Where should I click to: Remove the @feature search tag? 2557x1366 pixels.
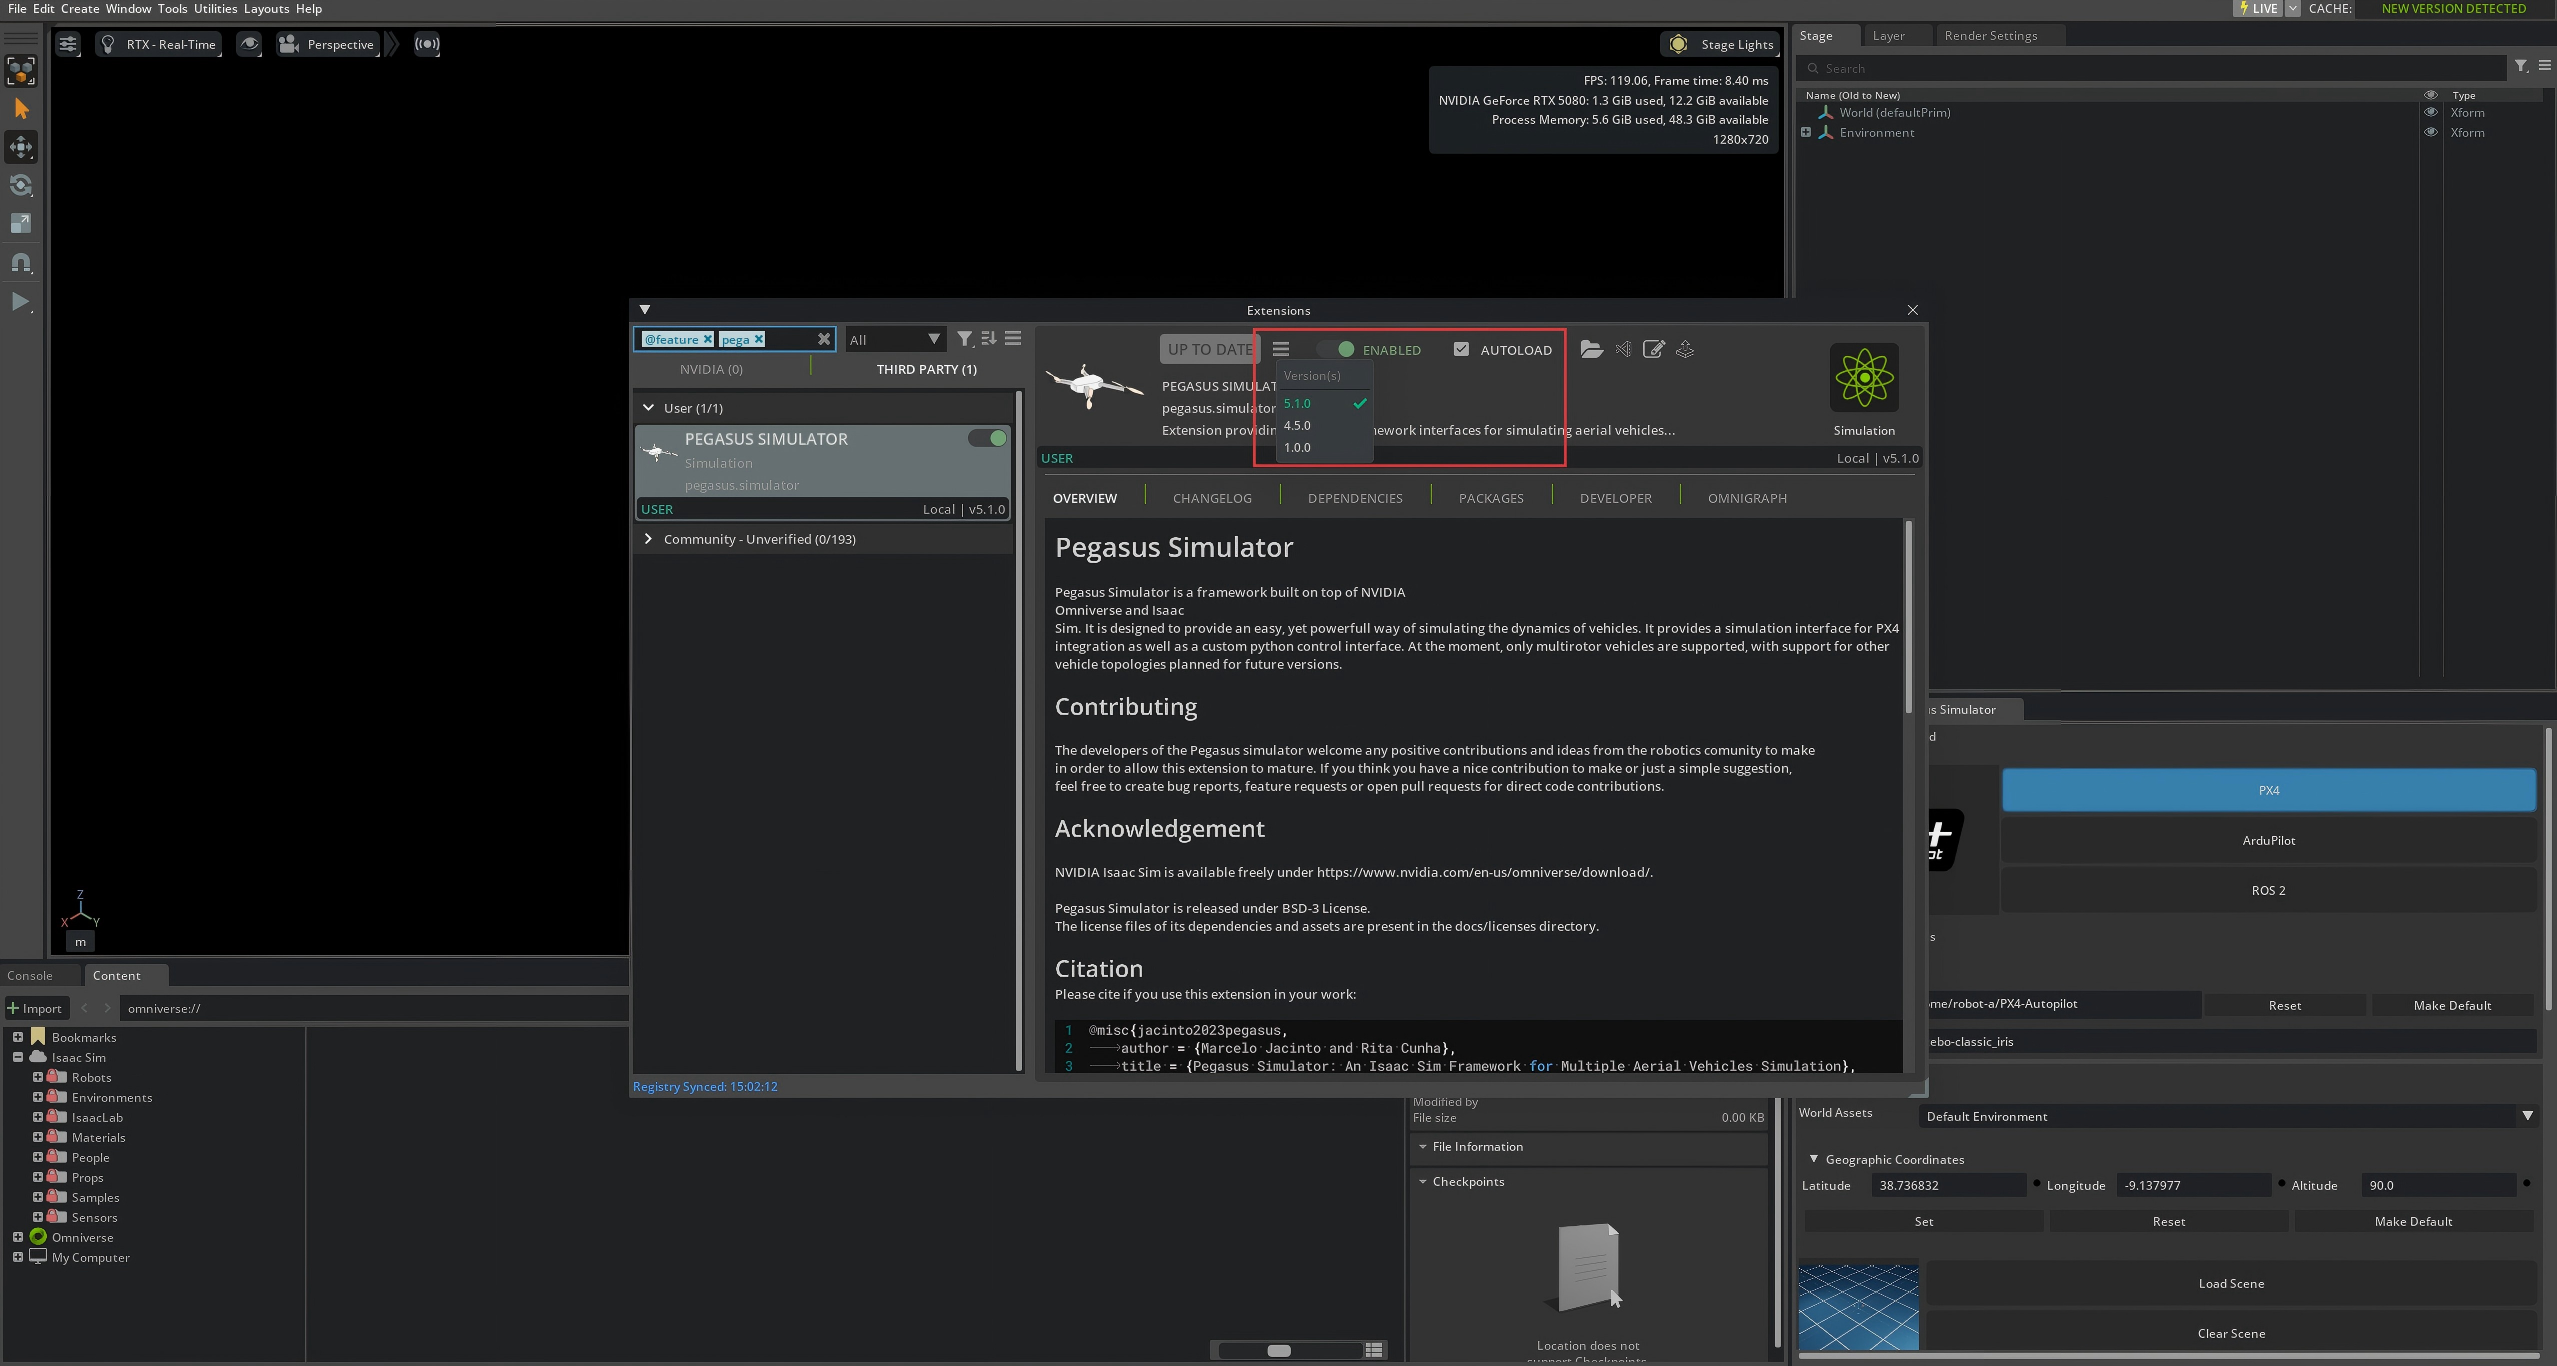[707, 339]
